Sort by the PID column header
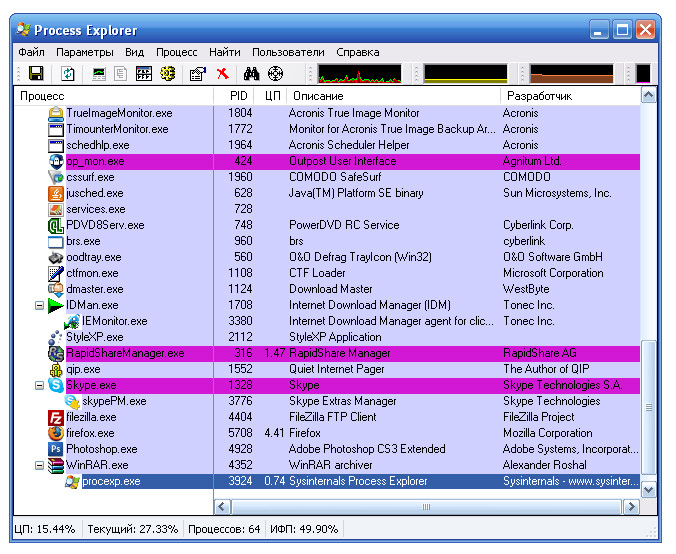This screenshot has height=554, width=676. point(234,96)
